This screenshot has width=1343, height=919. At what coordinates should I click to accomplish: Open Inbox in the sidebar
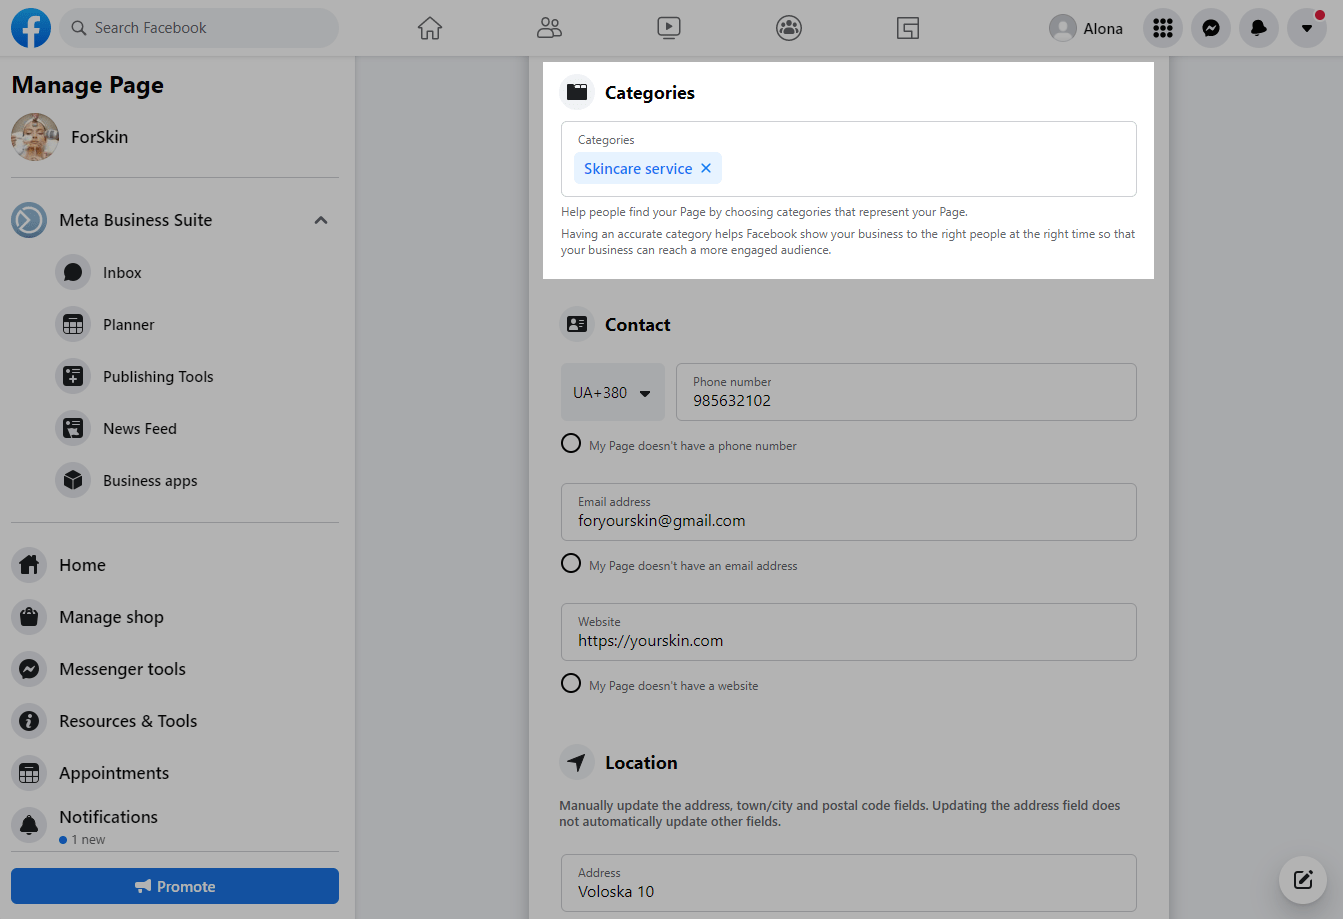[x=122, y=273]
